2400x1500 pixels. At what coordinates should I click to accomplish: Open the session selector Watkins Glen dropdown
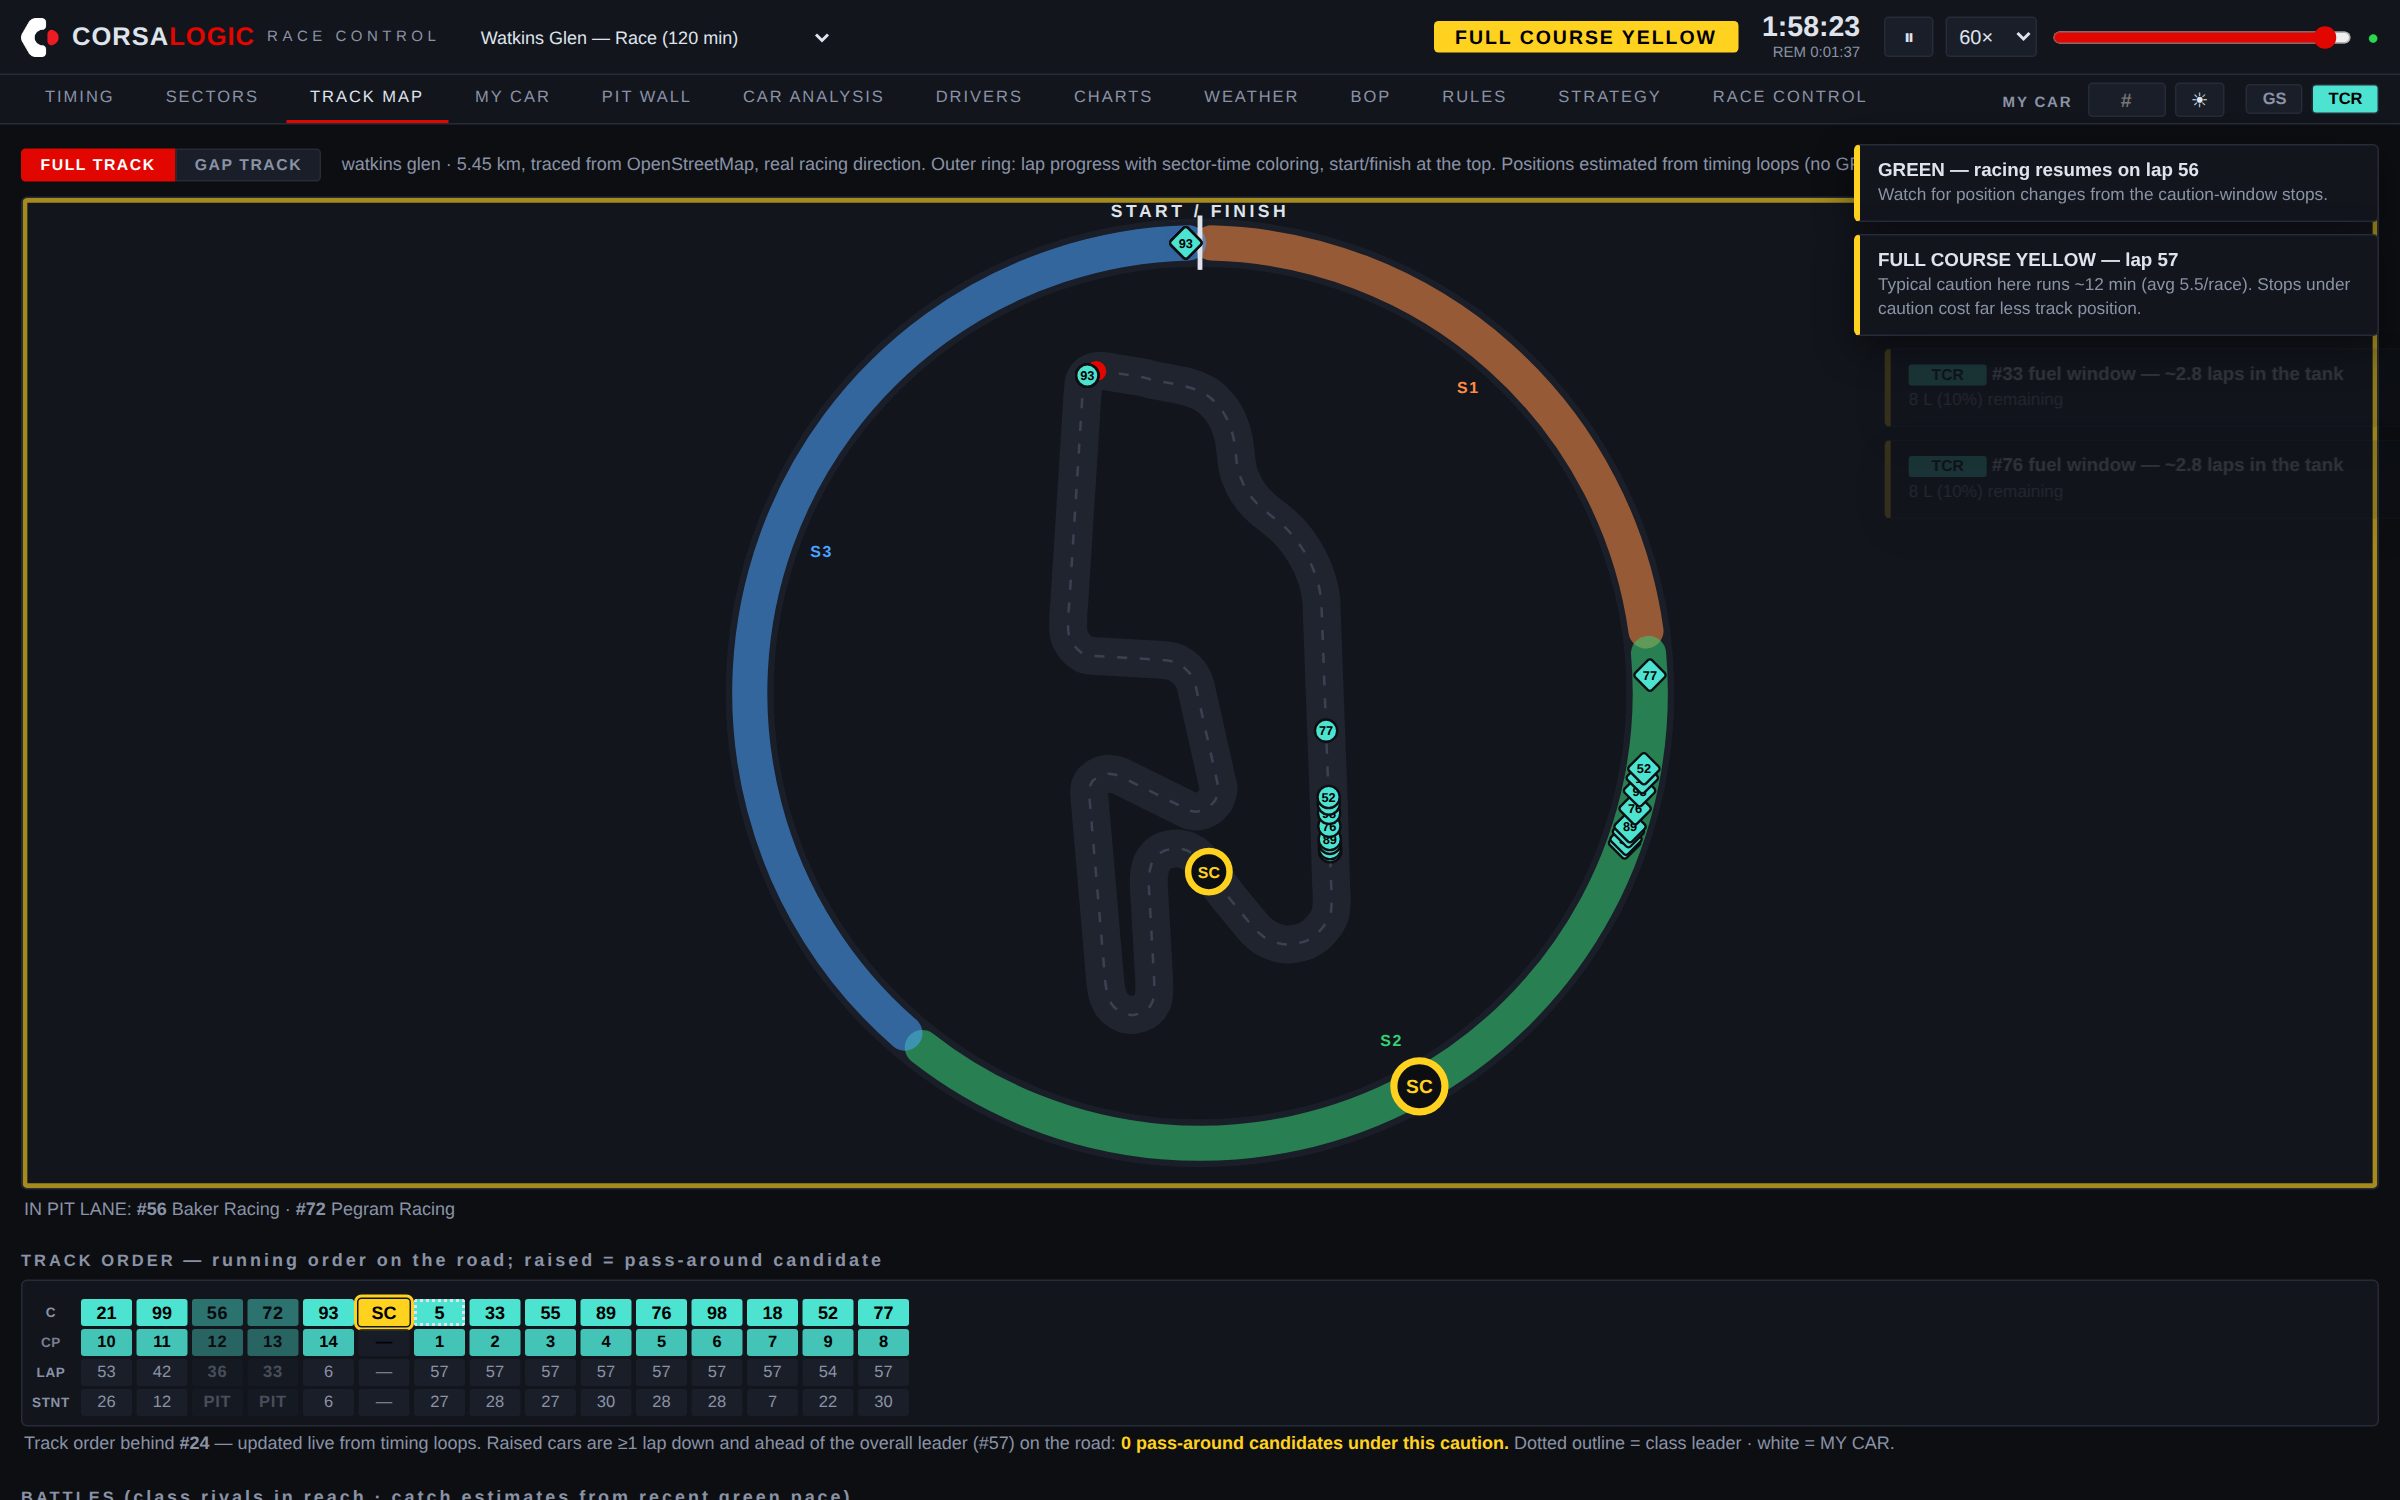click(x=654, y=38)
